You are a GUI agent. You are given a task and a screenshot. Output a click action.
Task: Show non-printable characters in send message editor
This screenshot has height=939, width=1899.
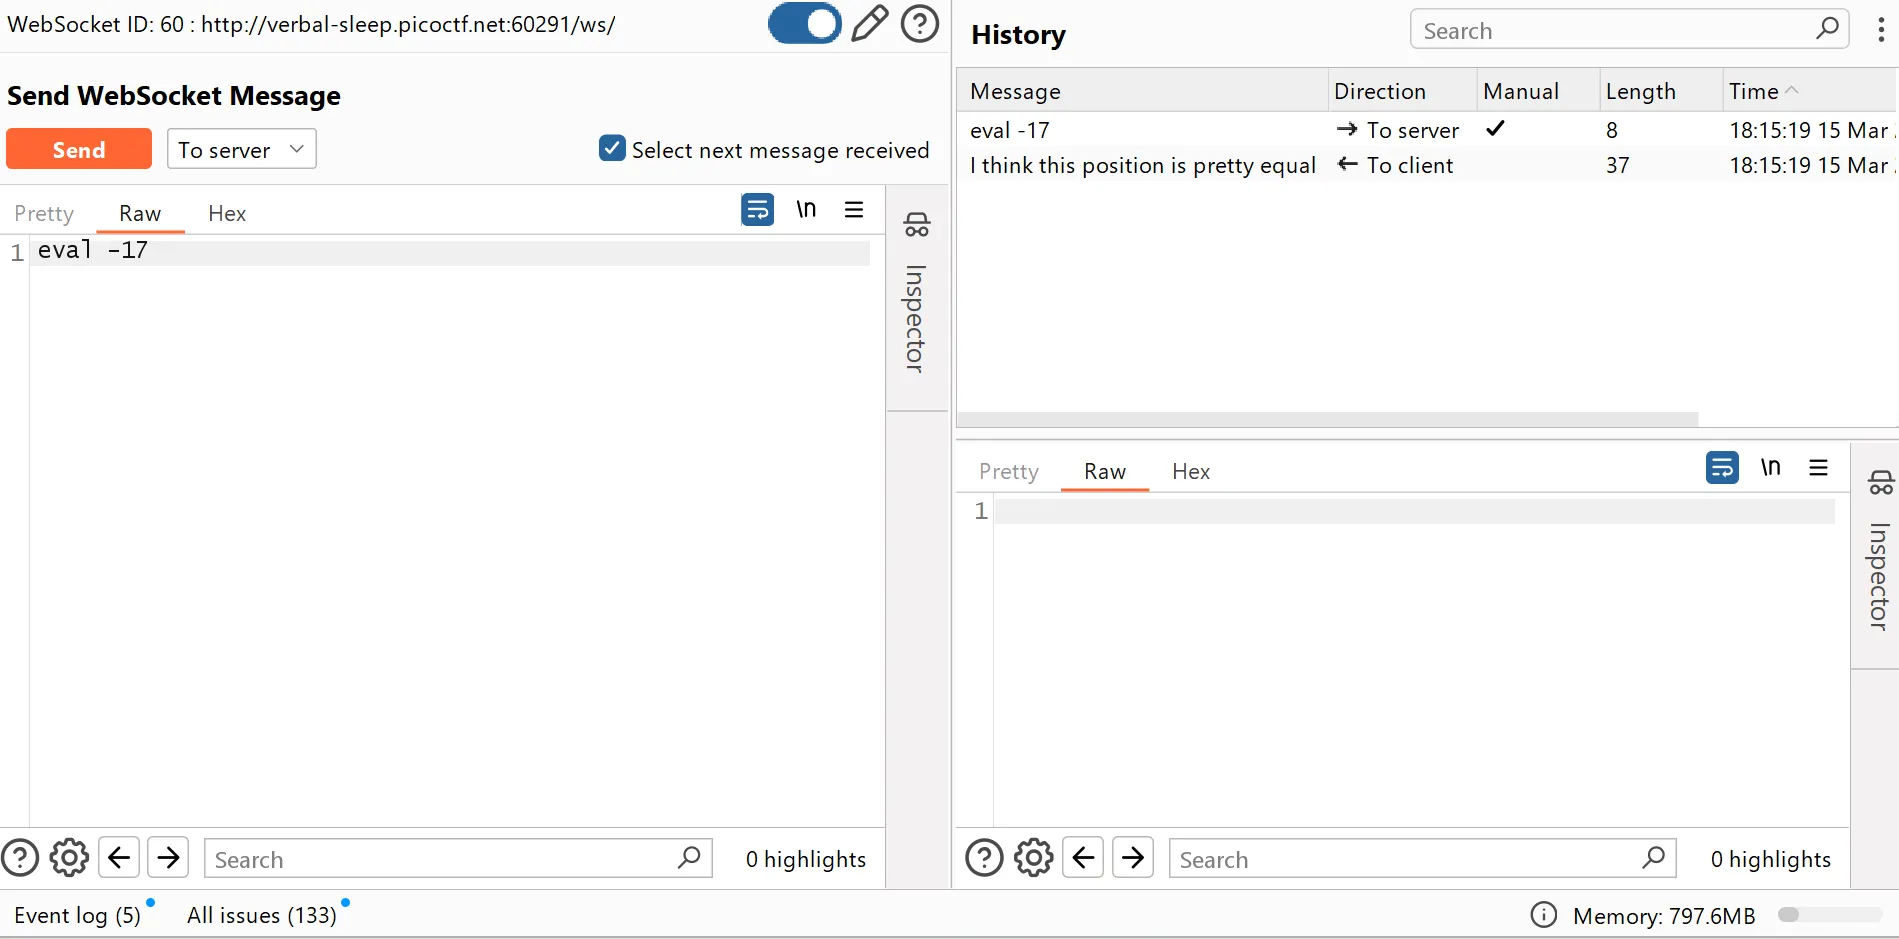click(x=806, y=210)
